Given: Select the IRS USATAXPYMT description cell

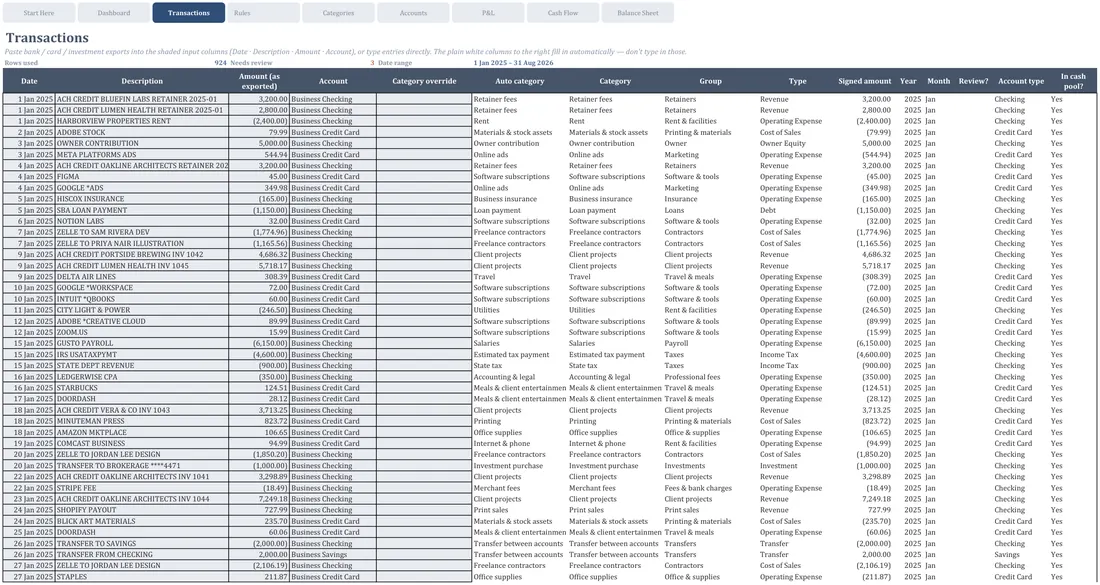Looking at the screenshot, I should 142,355.
